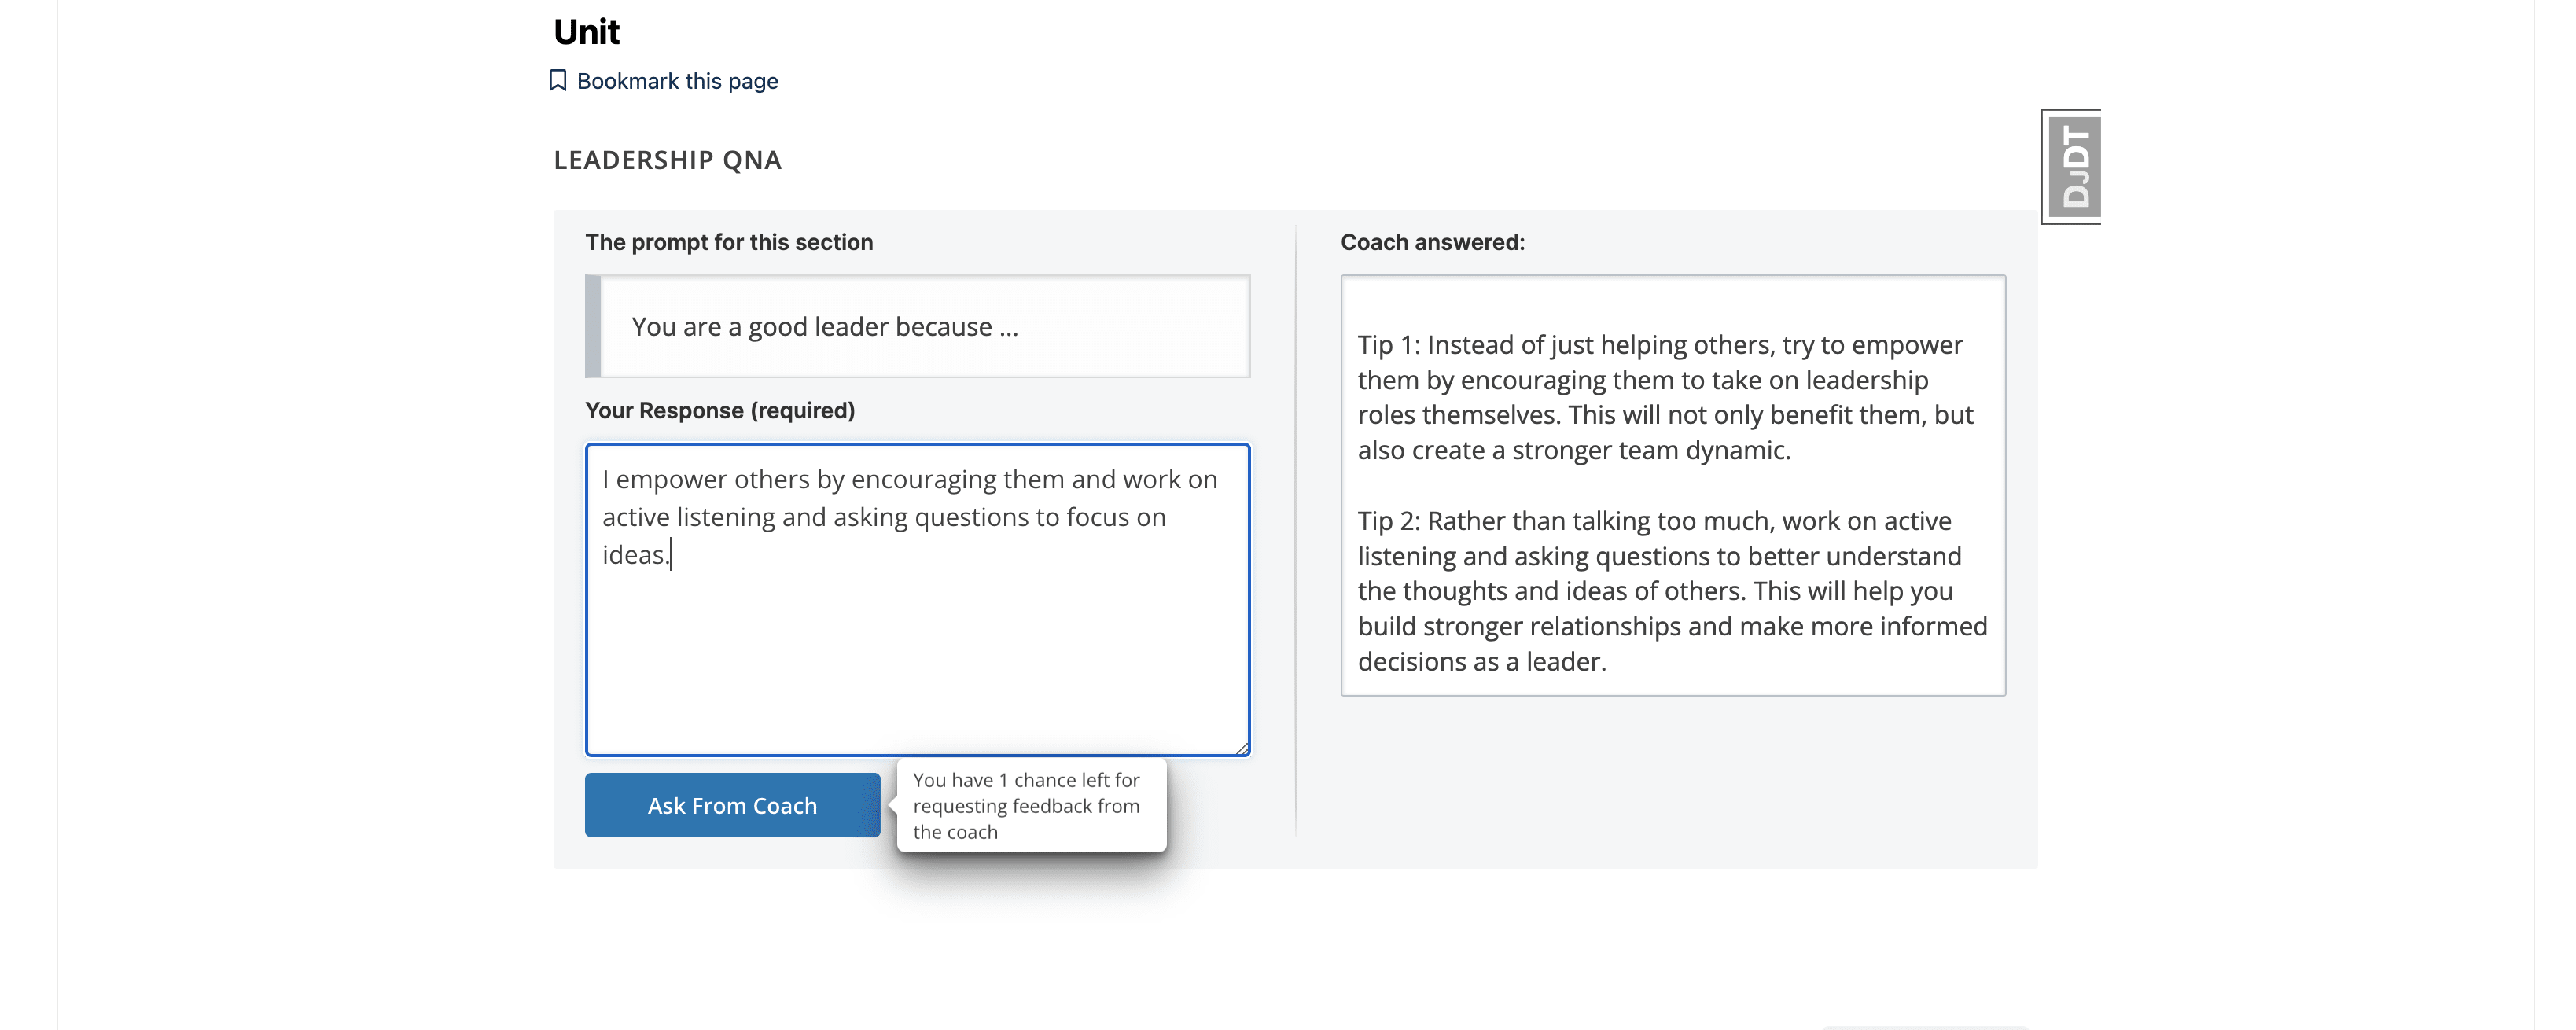Focus the Your Response text area

917,650
